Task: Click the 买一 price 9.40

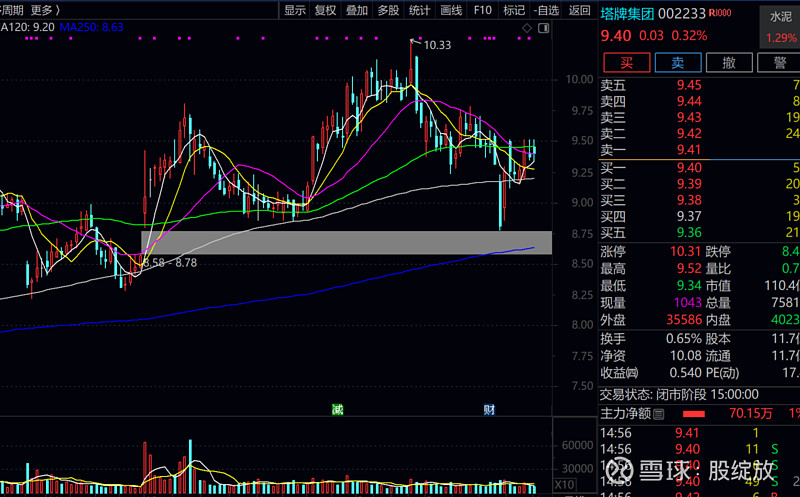Action: point(689,168)
